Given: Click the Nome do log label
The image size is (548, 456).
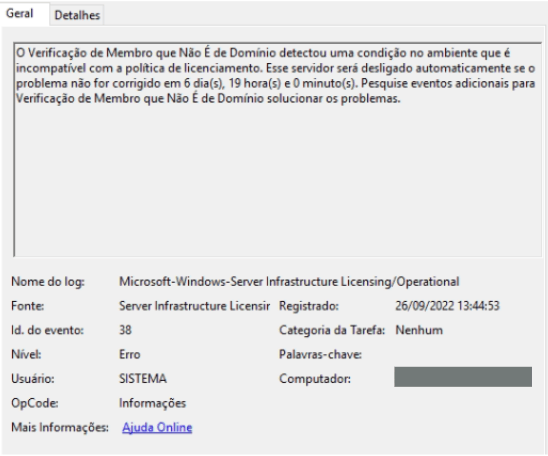Looking at the screenshot, I should (x=48, y=282).
